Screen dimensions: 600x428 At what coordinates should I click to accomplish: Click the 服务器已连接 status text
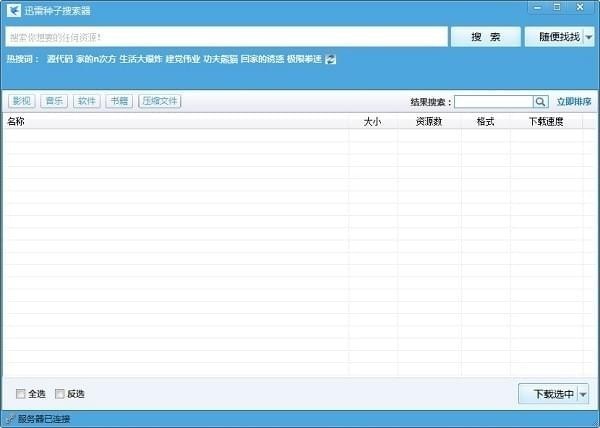pyautogui.click(x=44, y=419)
